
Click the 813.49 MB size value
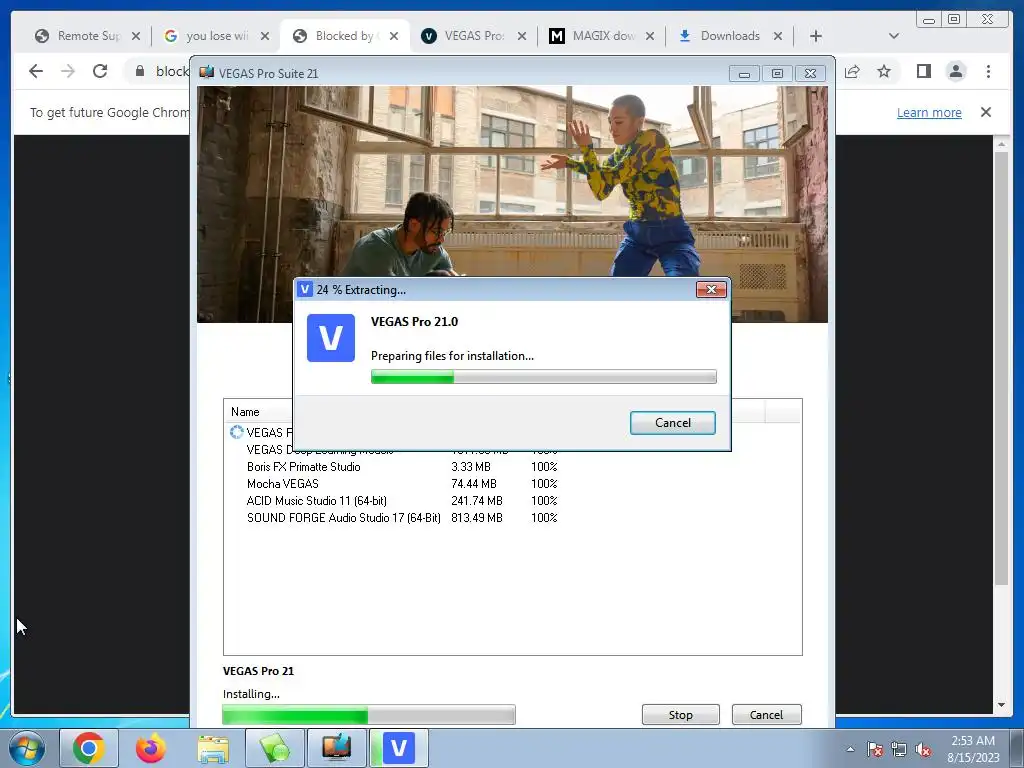[477, 517]
